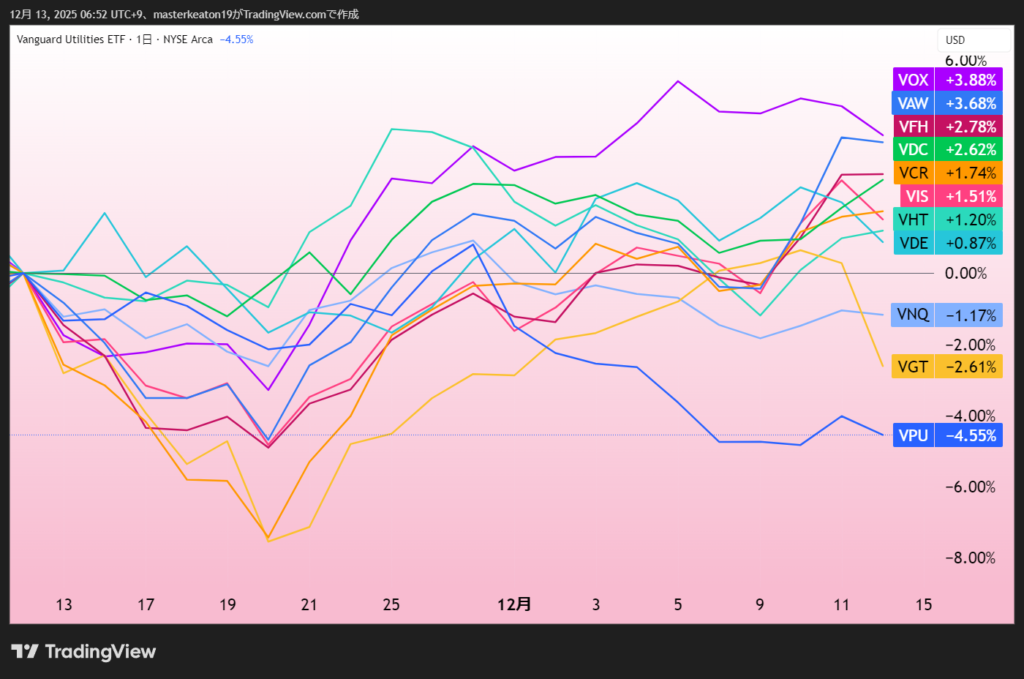Click the TradingView wordmark text

101,651
